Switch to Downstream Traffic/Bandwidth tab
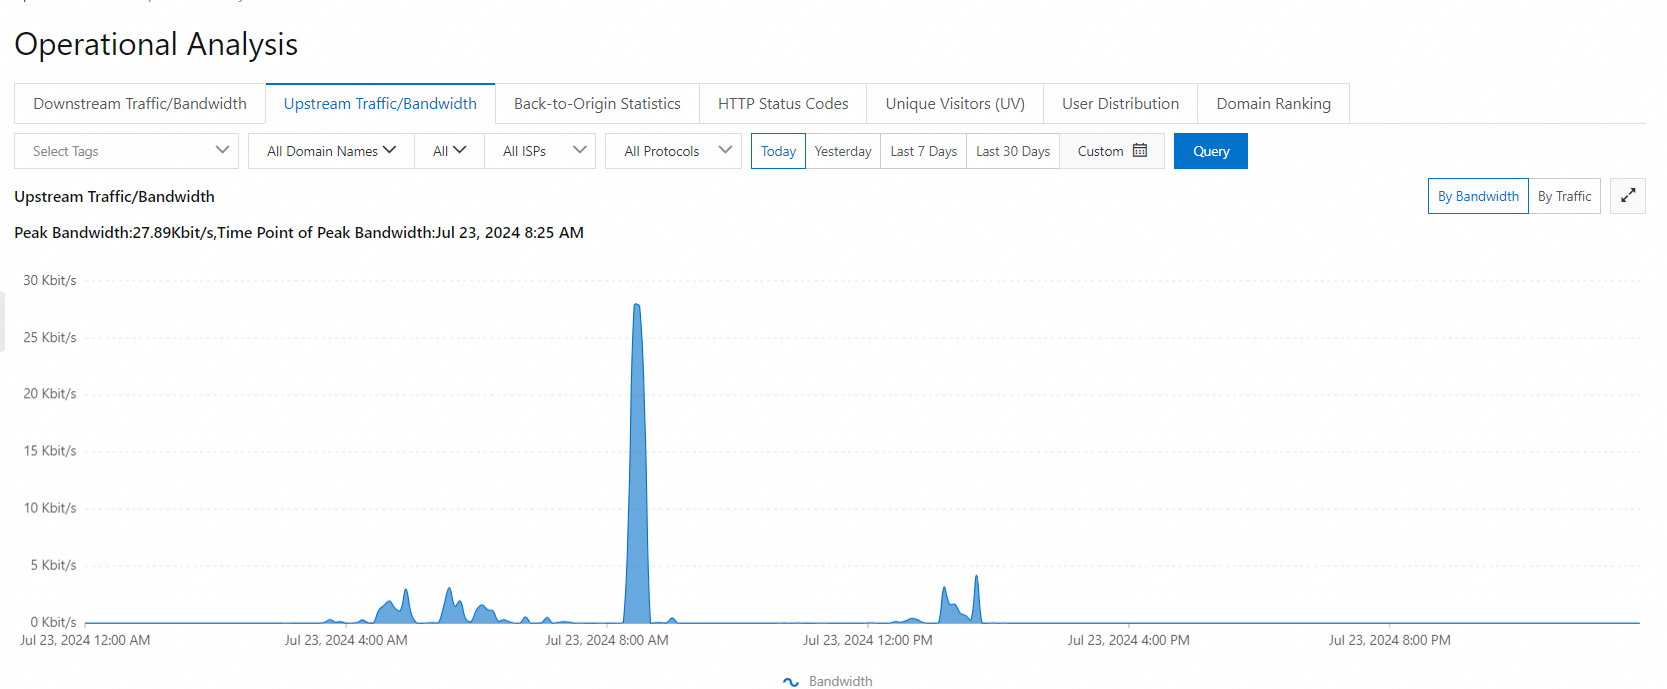The height and width of the screenshot is (689, 1667). pos(140,104)
